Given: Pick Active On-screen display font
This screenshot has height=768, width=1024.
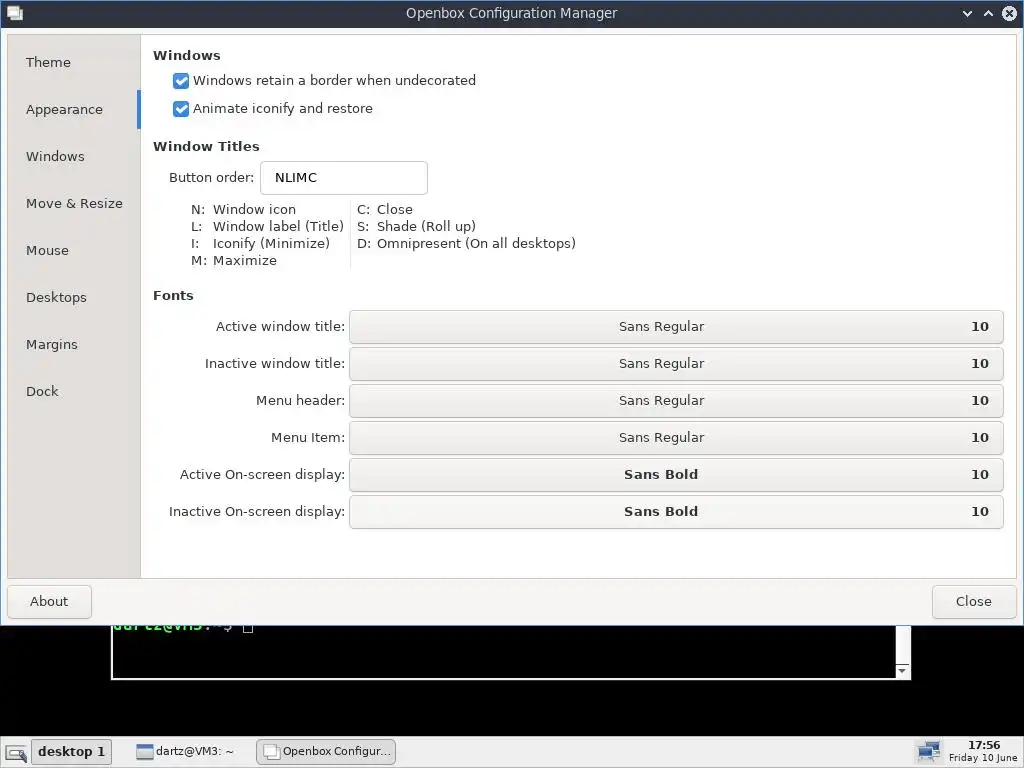Looking at the screenshot, I should [676, 475].
